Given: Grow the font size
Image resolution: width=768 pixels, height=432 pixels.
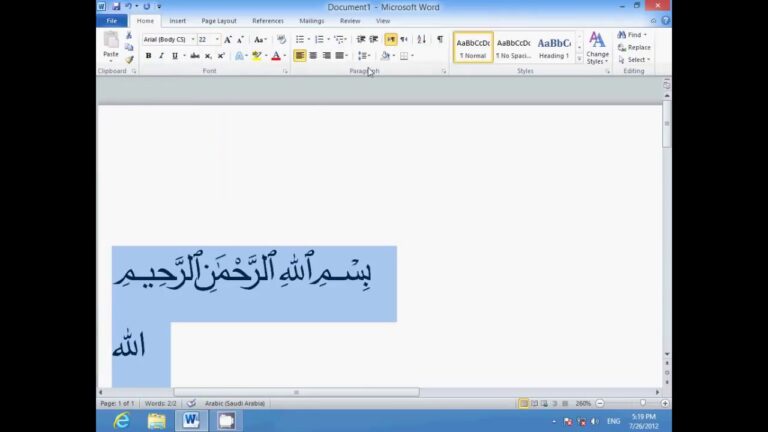Looking at the screenshot, I should click(228, 39).
